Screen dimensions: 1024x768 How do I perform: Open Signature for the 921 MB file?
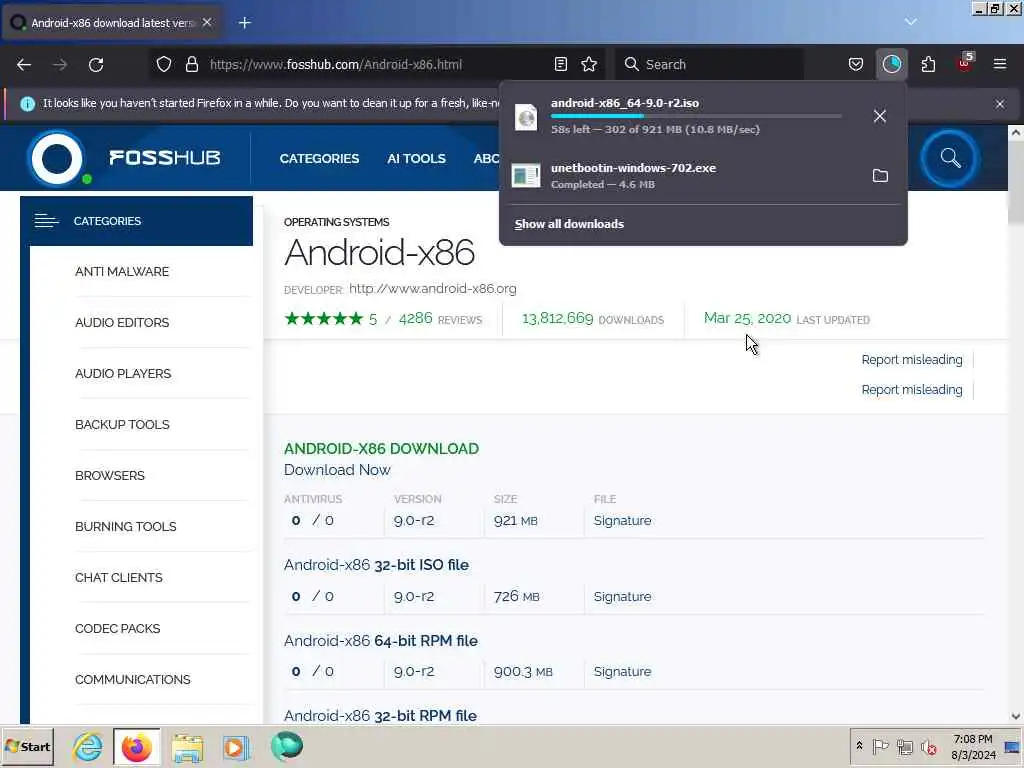622,520
